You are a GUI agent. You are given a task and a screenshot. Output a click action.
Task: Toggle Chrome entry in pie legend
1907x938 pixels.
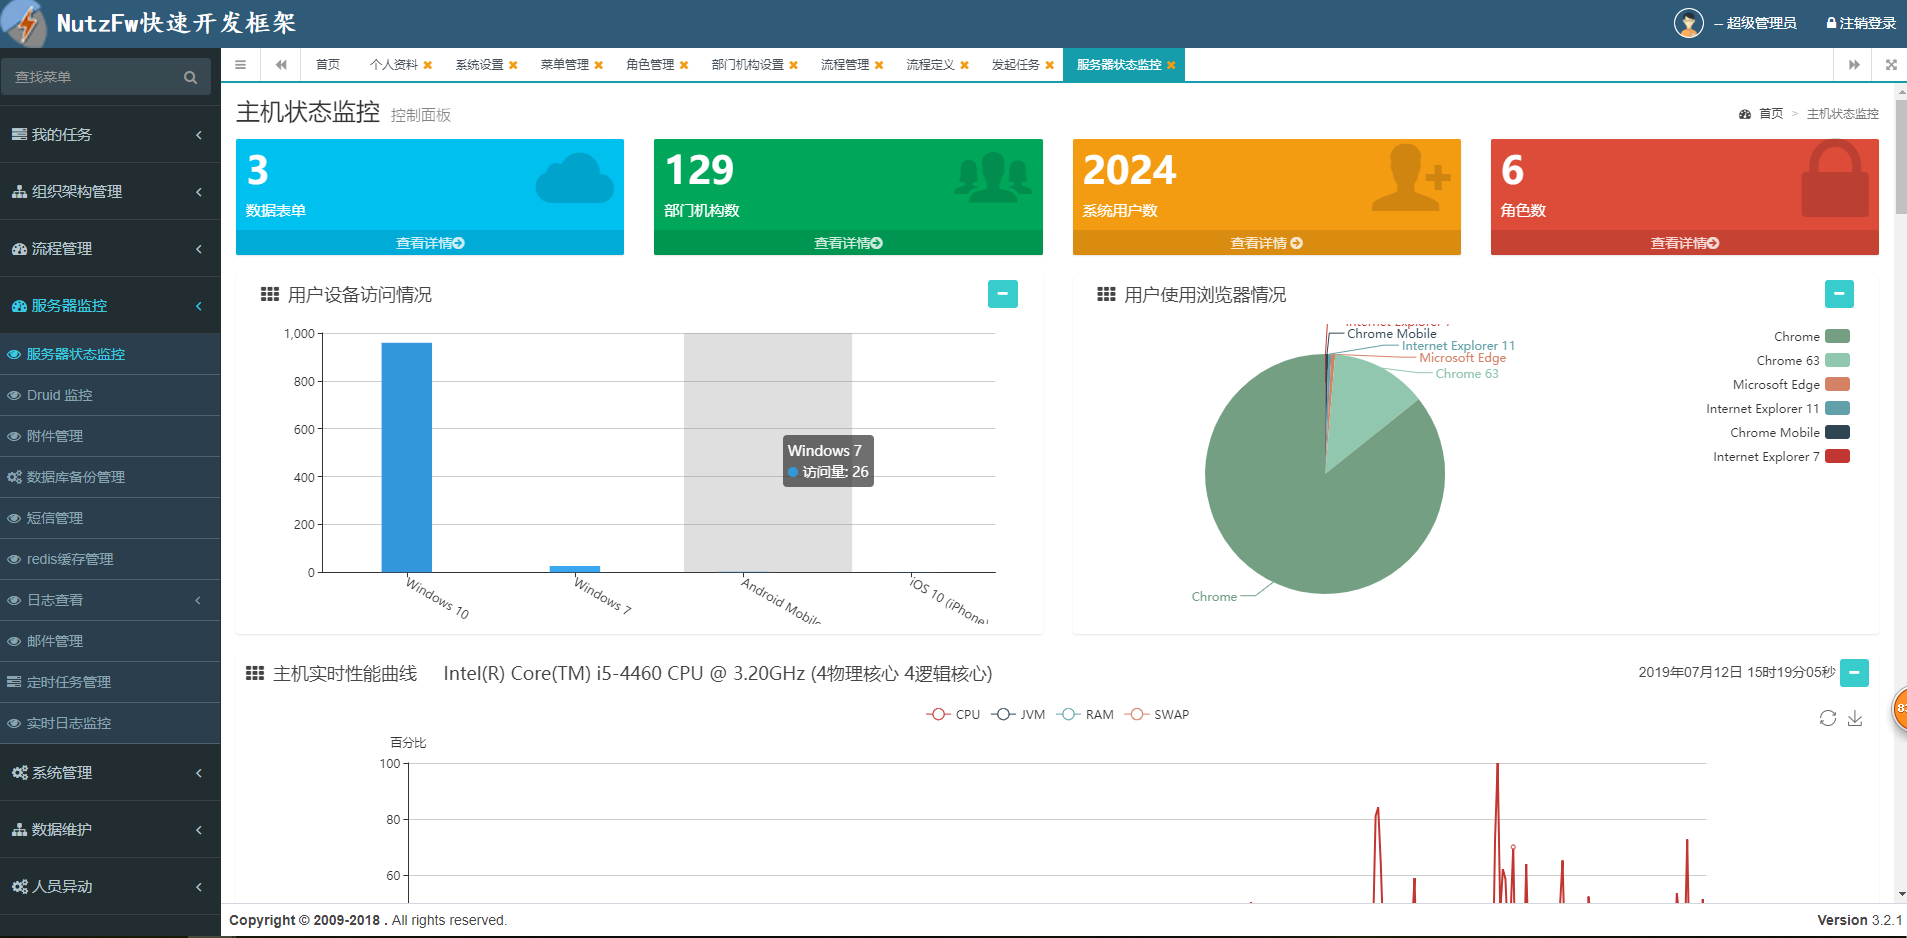(1811, 337)
